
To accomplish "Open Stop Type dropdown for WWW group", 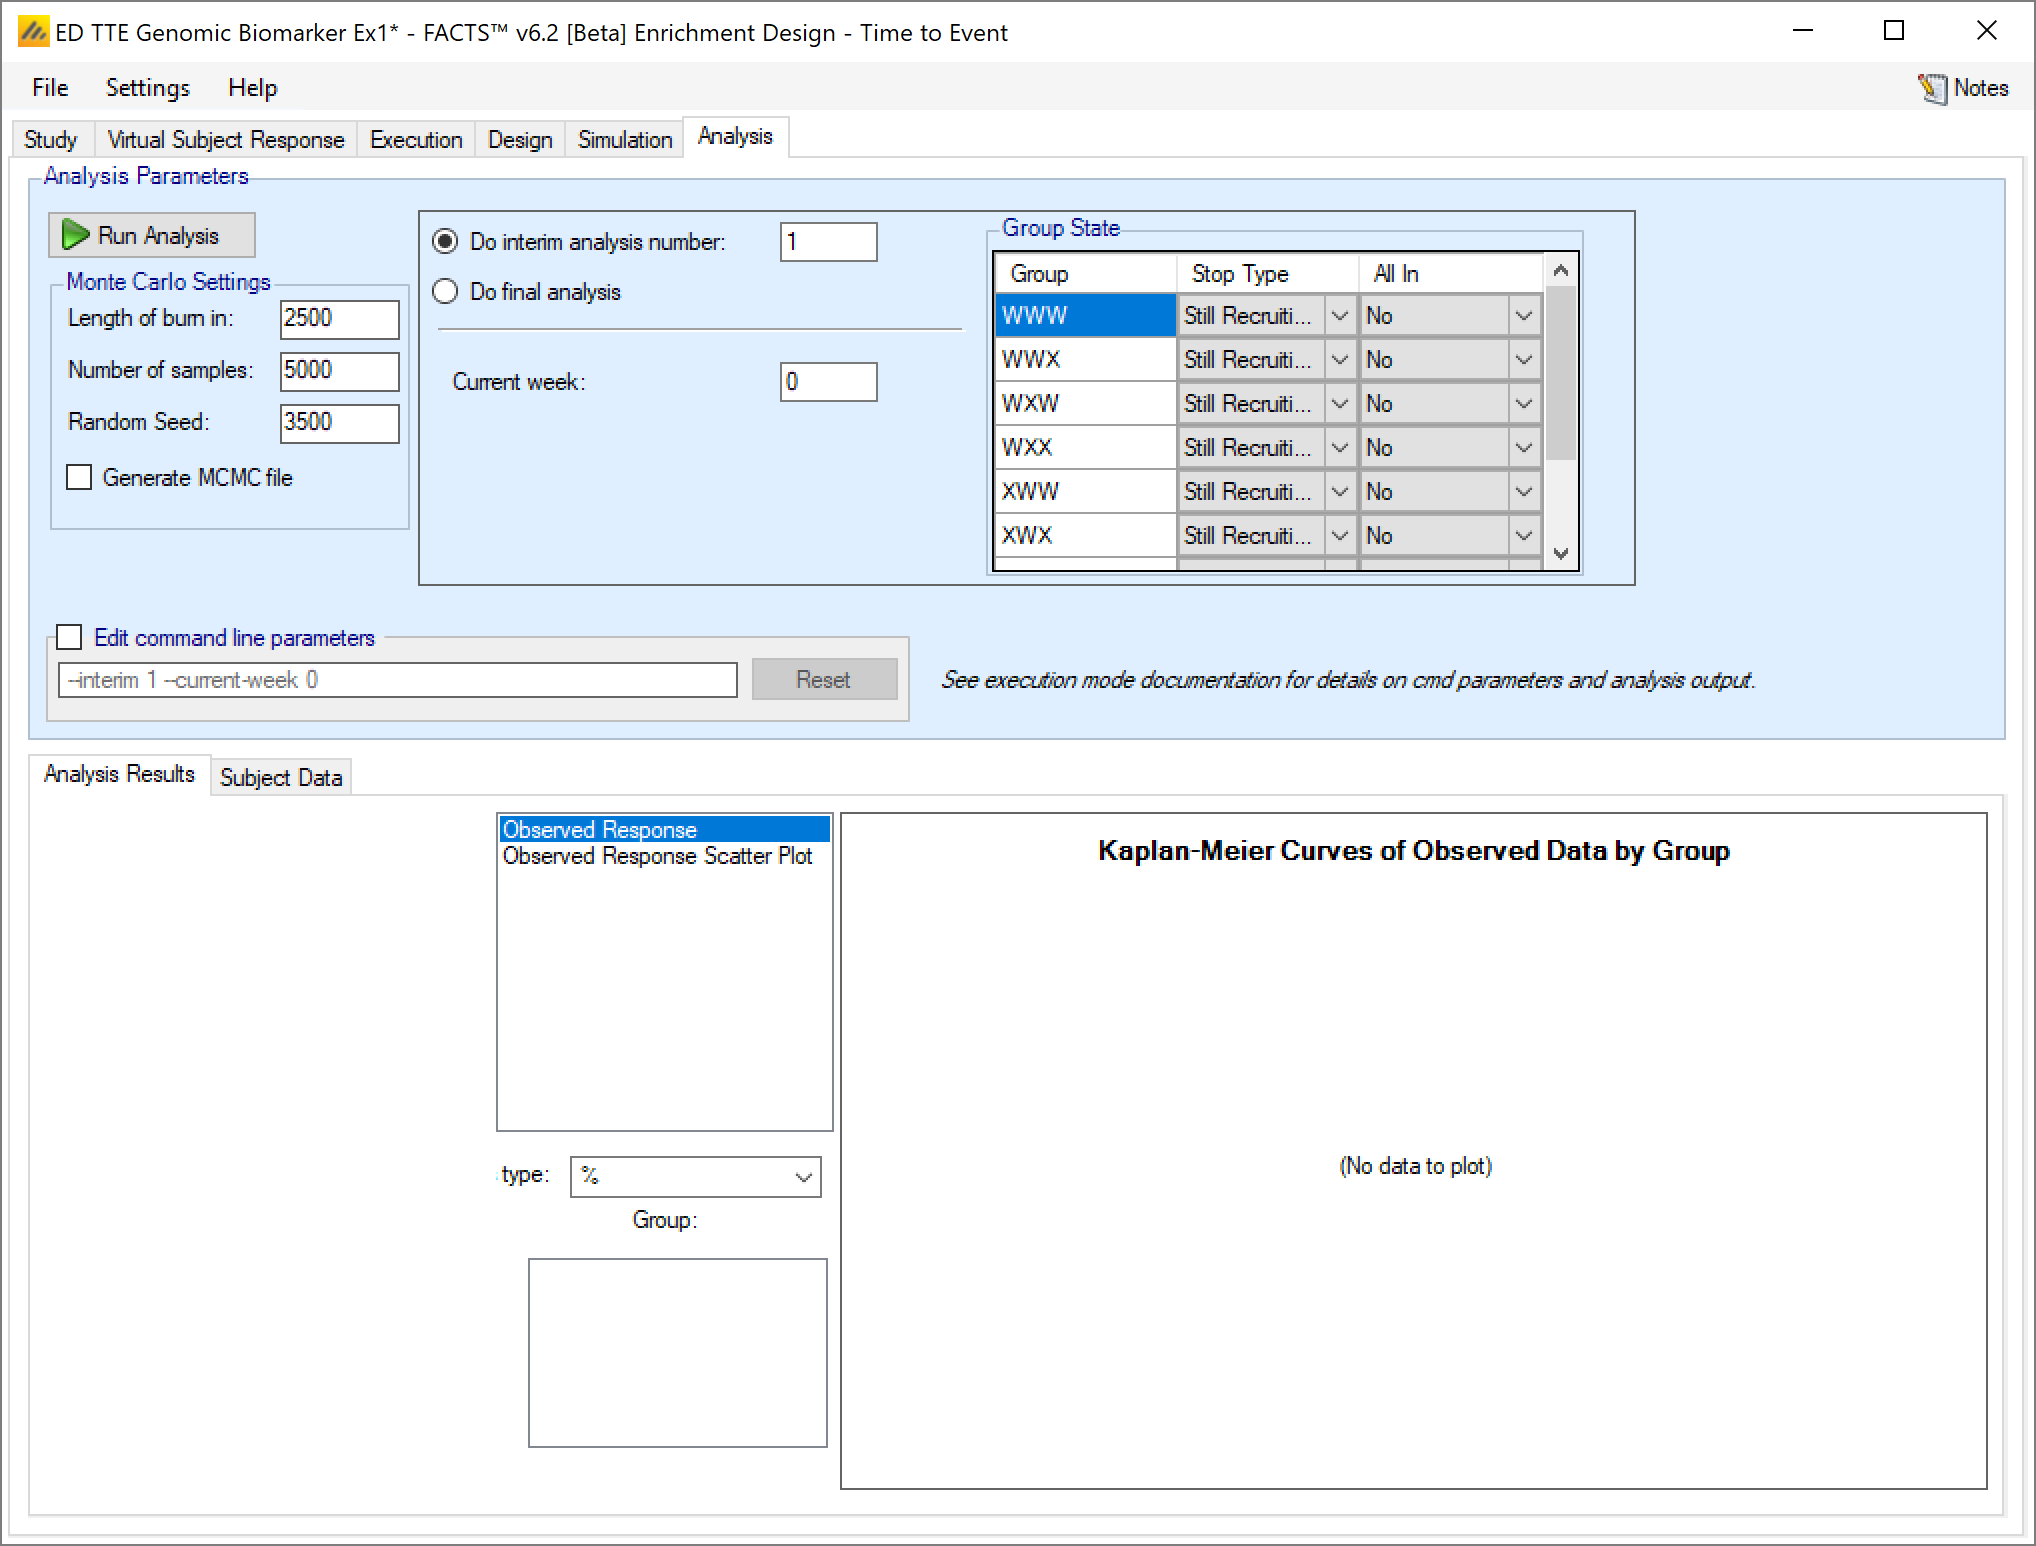I will coord(1339,316).
